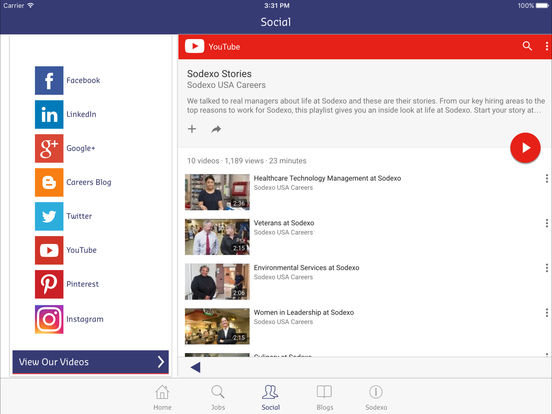552x414 pixels.
Task: Tap the Wi-Fi icon beside Carrier
Action: (x=31, y=6)
